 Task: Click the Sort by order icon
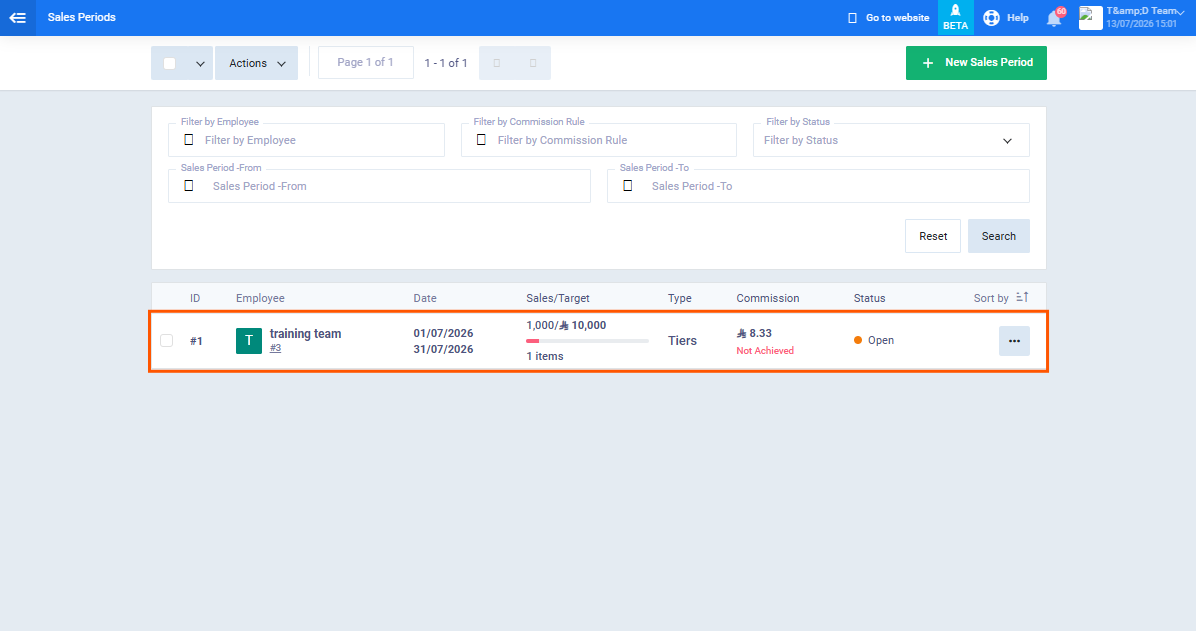pyautogui.click(x=1022, y=297)
